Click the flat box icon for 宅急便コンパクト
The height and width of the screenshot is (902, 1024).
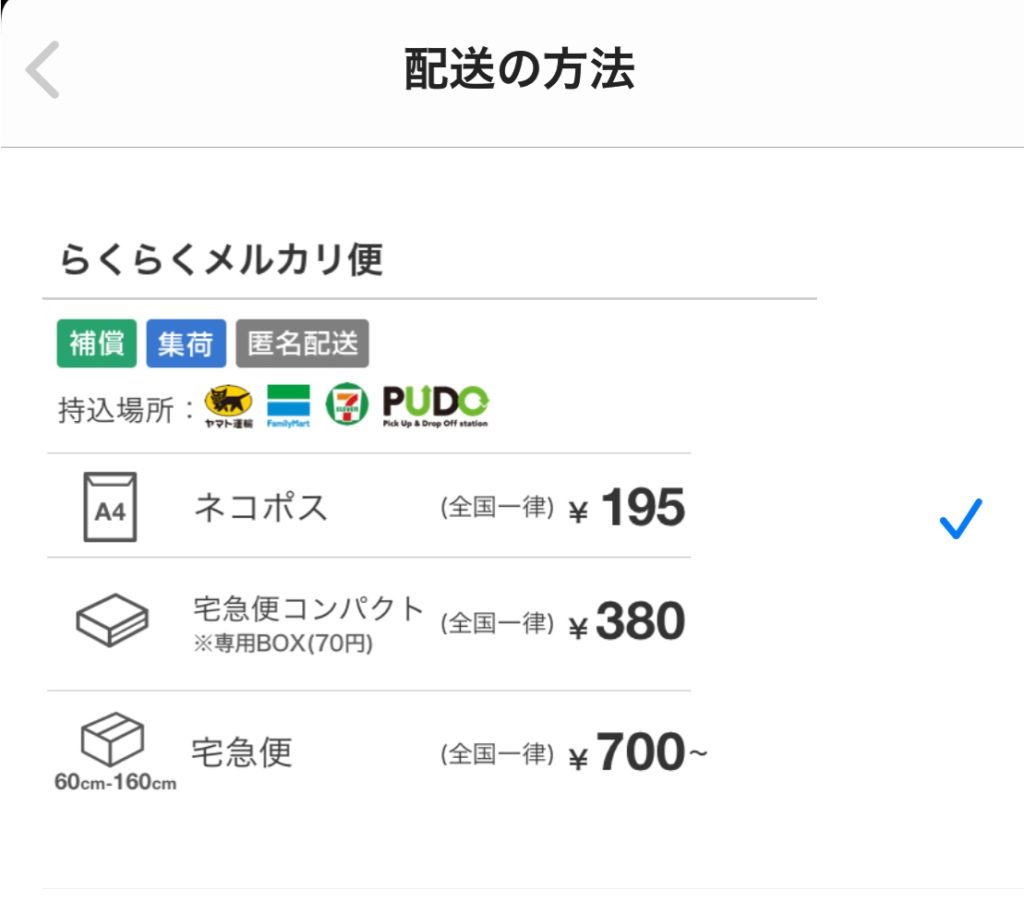(112, 620)
